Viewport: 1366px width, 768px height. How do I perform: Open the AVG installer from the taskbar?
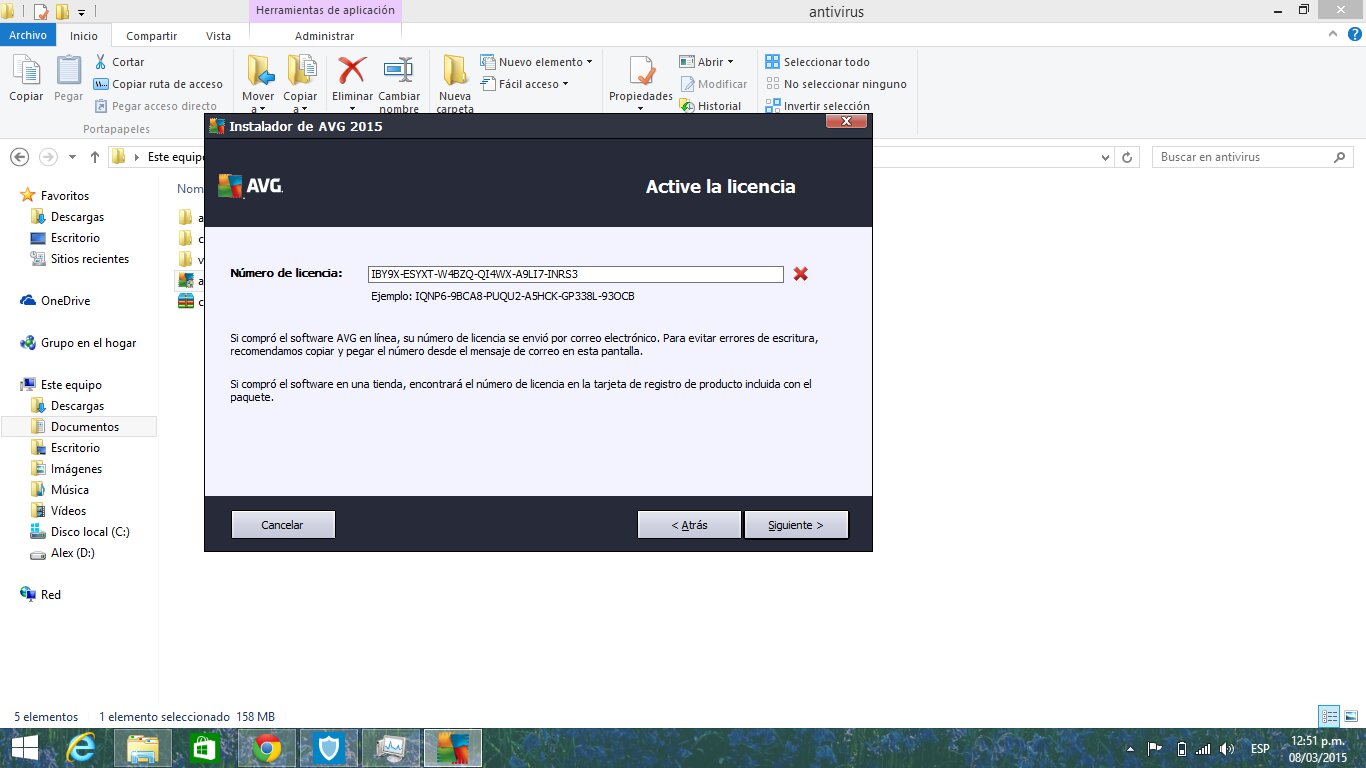[x=451, y=747]
